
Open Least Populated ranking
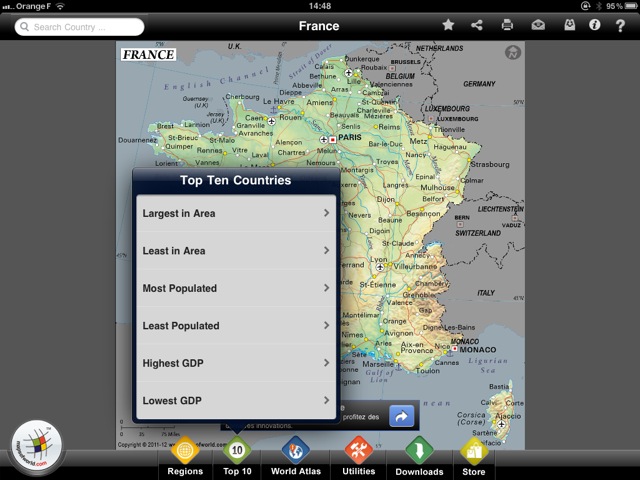pyautogui.click(x=236, y=326)
